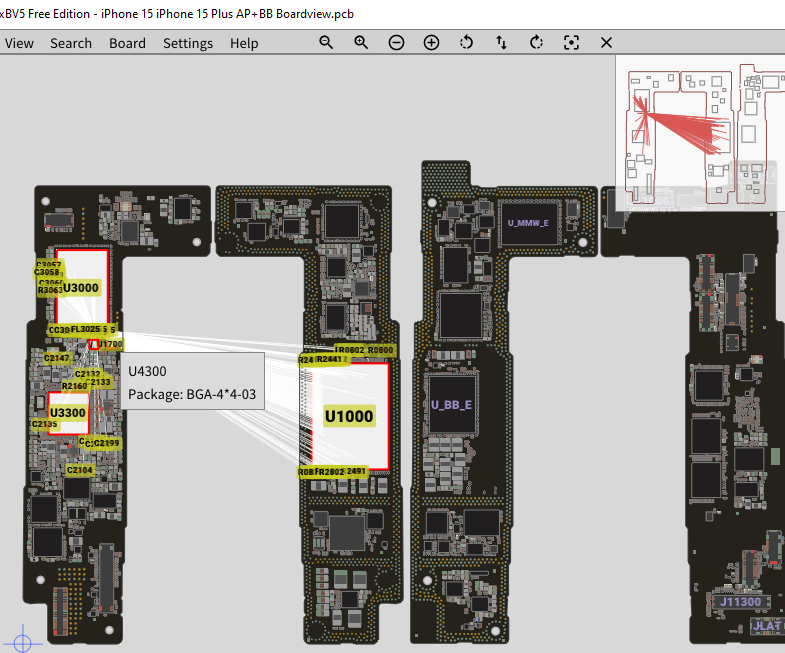This screenshot has height=653, width=785.
Task: Select the U1000 chip component
Action: [349, 416]
